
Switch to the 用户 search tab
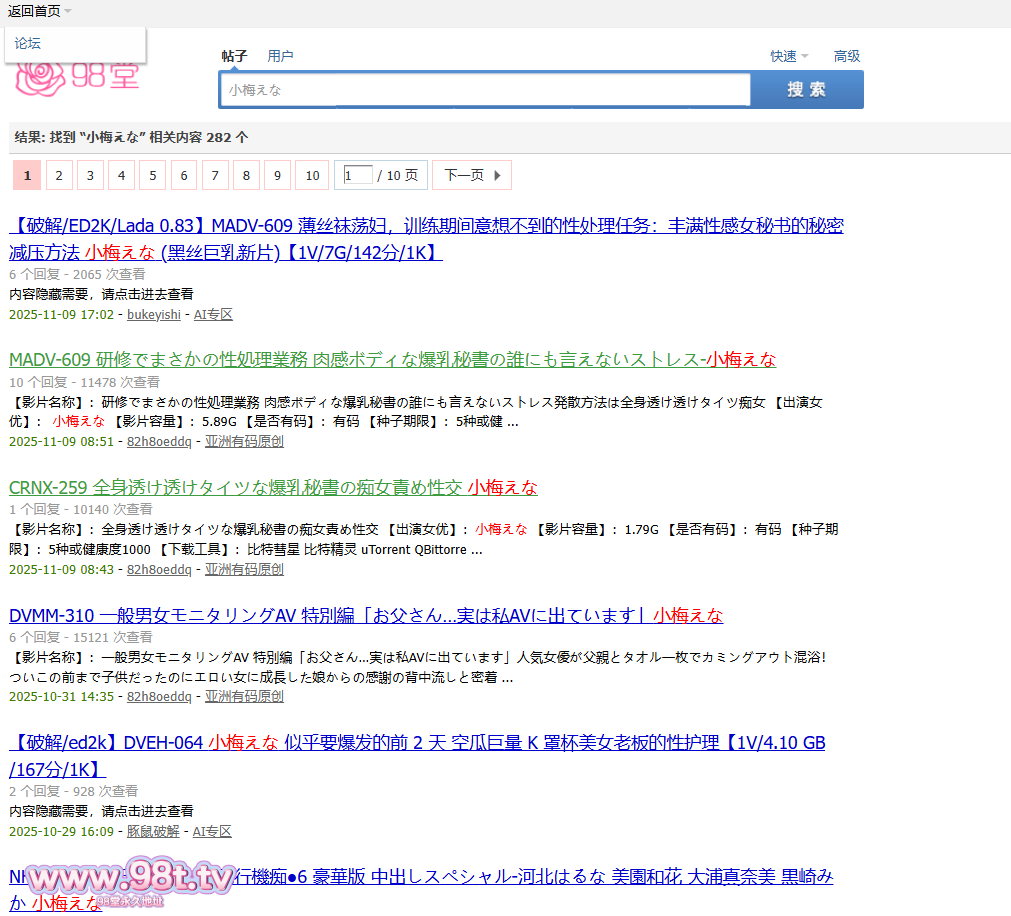coord(280,56)
